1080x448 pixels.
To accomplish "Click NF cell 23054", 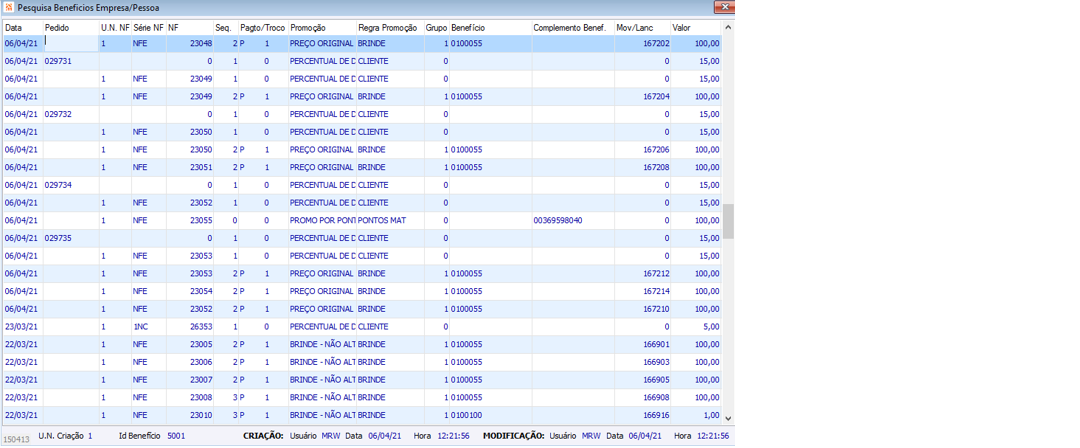I will [x=190, y=292].
